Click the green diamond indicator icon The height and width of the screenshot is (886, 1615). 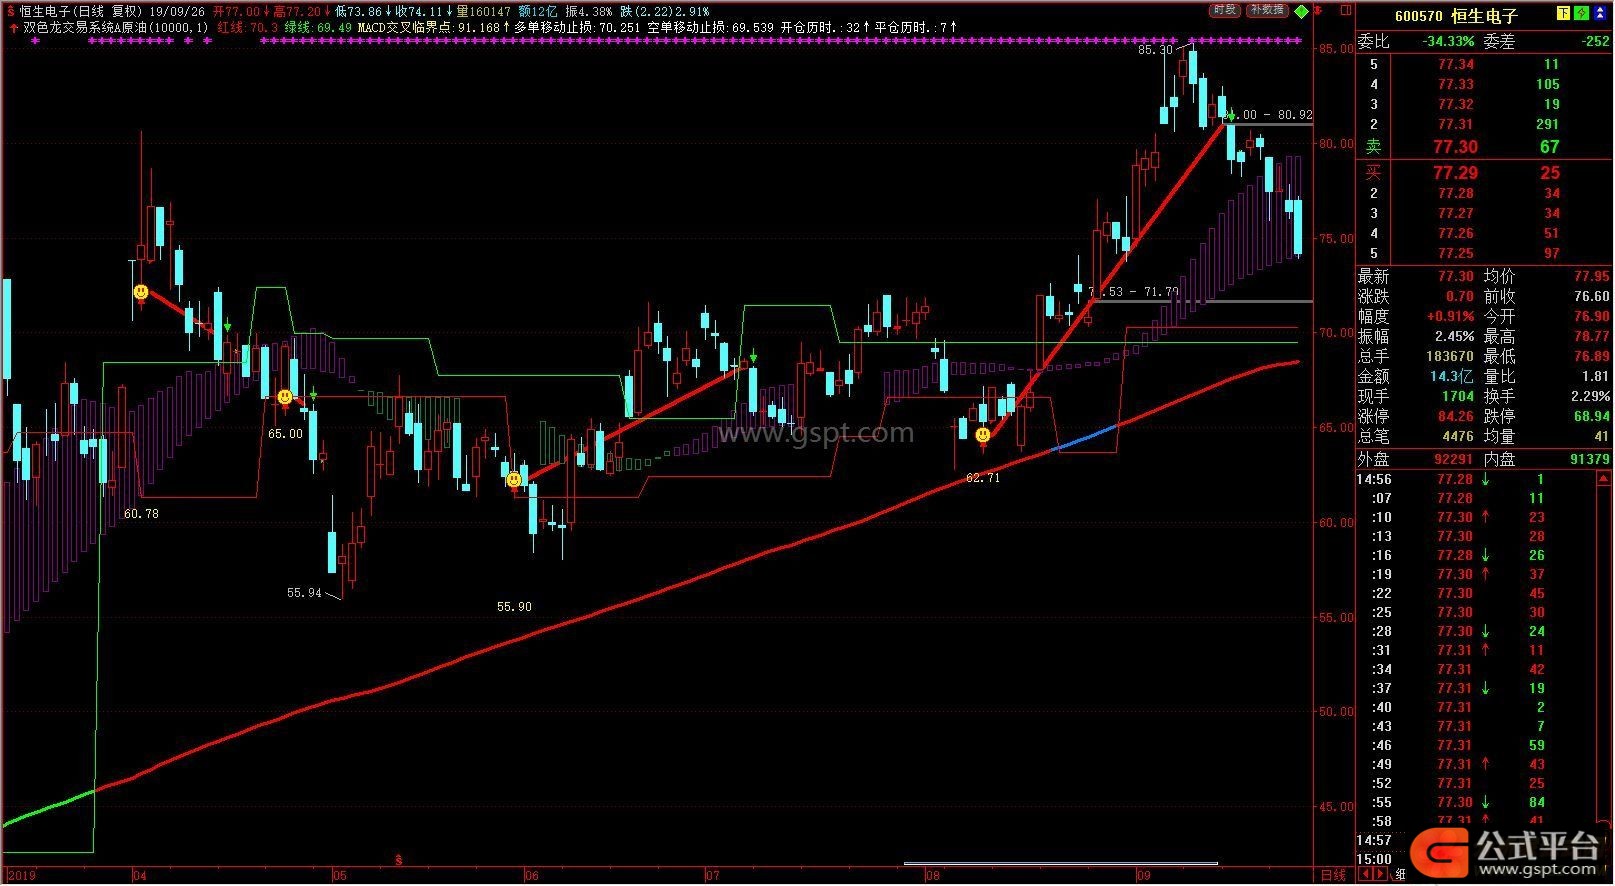pyautogui.click(x=1300, y=12)
